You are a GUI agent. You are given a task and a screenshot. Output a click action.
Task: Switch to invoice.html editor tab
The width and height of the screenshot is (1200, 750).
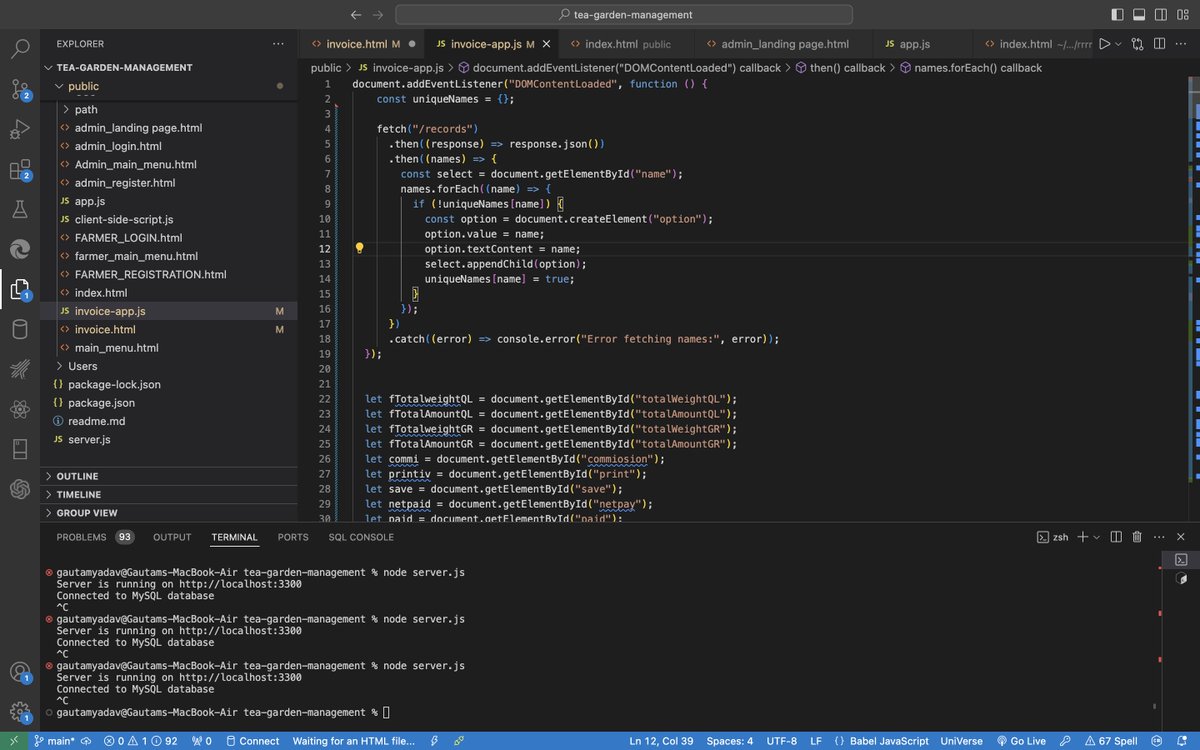[362, 44]
